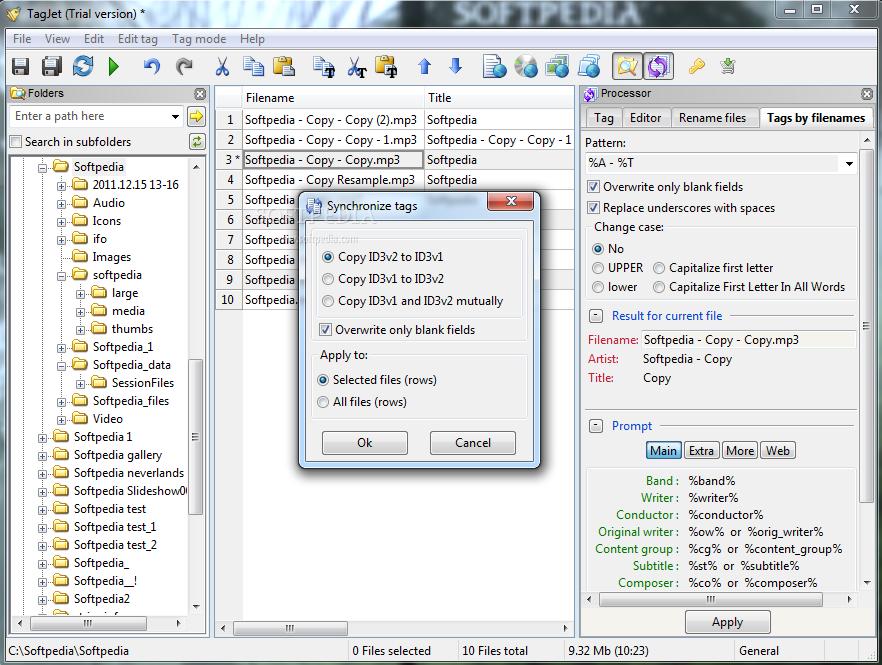The width and height of the screenshot is (882, 665).
Task: Expand the Audio folder
Action: [x=61, y=204]
